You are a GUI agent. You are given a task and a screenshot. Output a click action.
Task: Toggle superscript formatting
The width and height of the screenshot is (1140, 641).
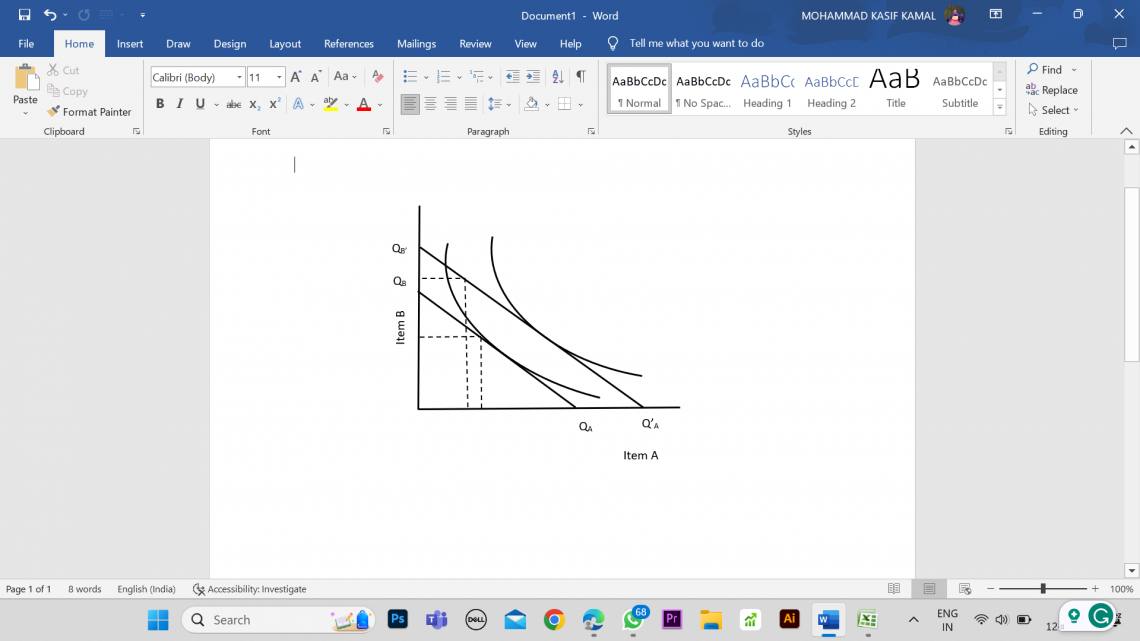[x=272, y=103]
